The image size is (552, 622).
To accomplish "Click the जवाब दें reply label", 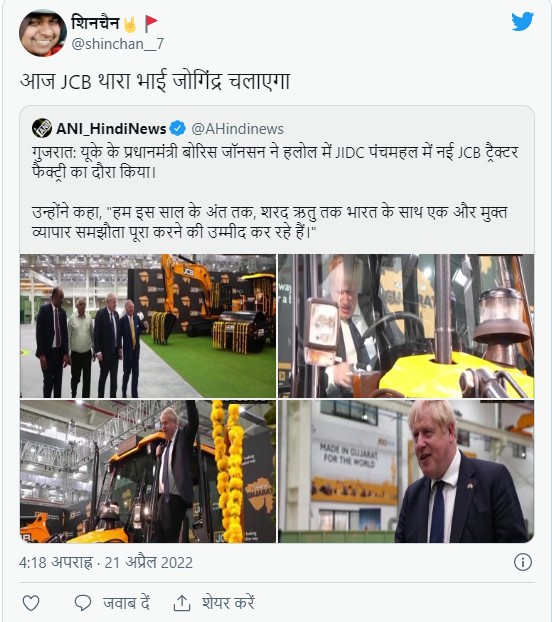I will 126,603.
